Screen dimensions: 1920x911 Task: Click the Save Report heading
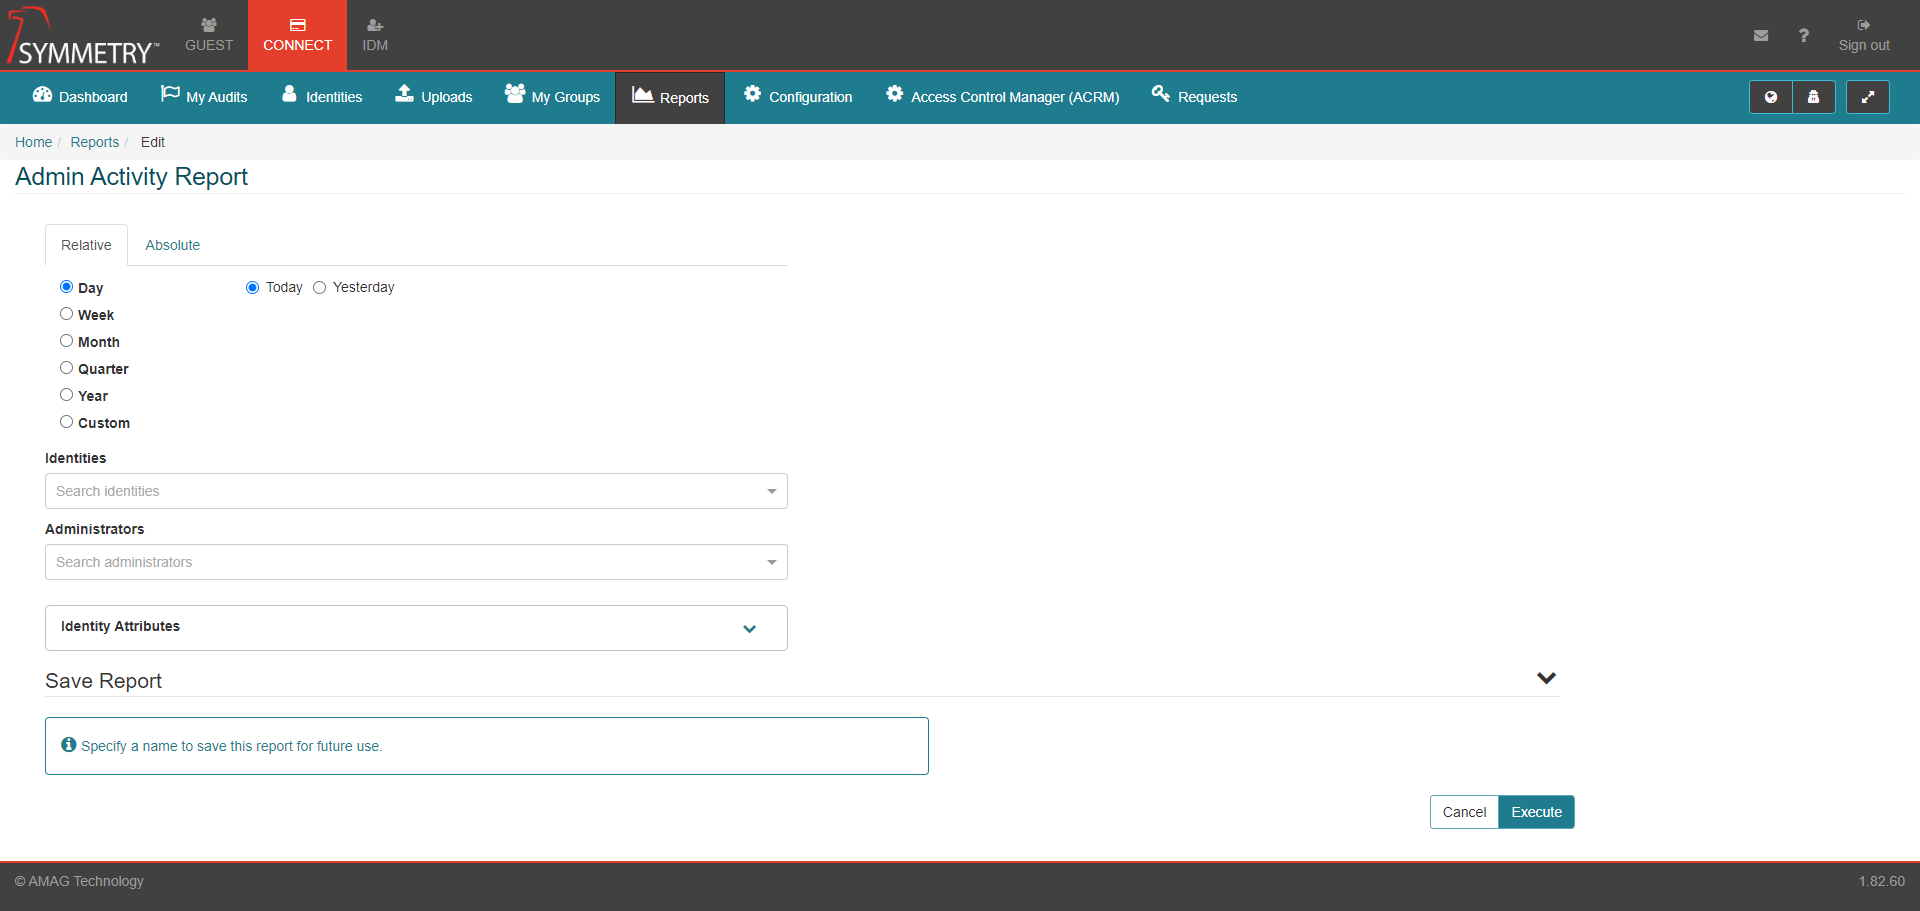click(x=103, y=681)
